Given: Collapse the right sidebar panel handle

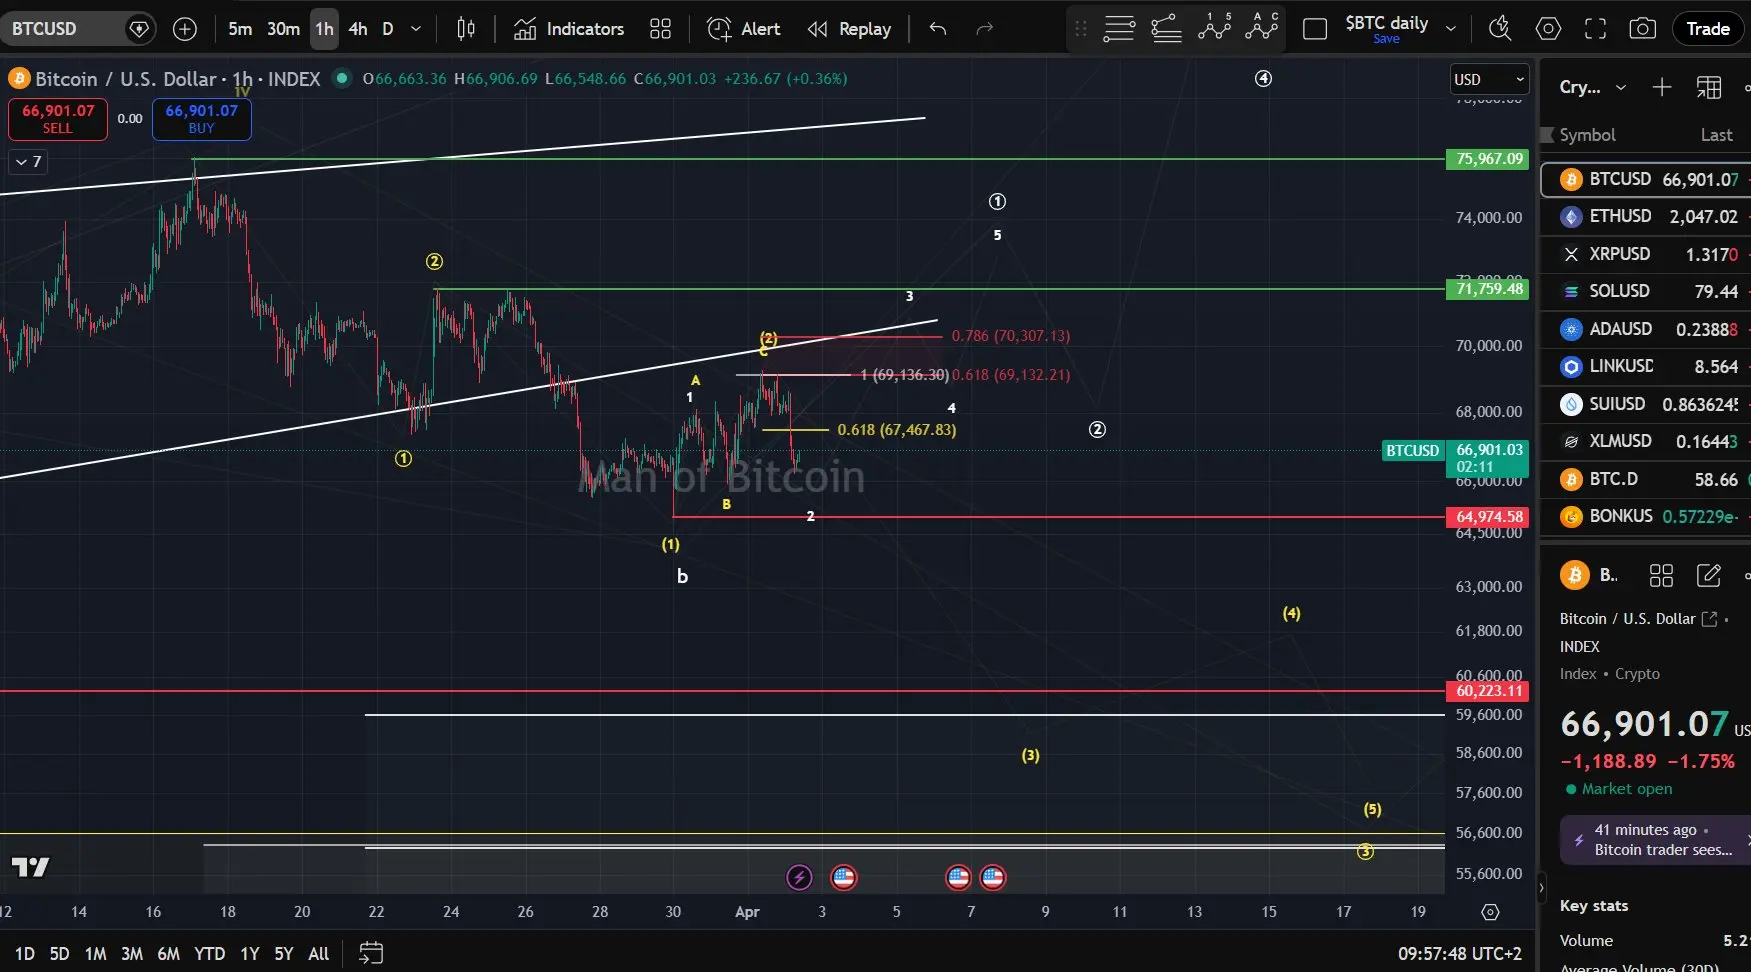Looking at the screenshot, I should pos(1541,887).
